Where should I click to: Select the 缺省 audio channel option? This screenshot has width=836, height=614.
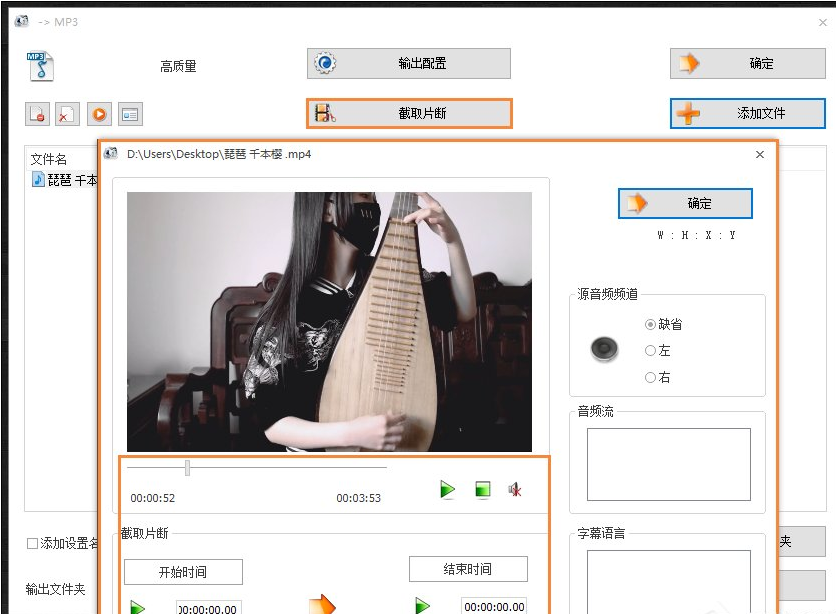point(650,324)
